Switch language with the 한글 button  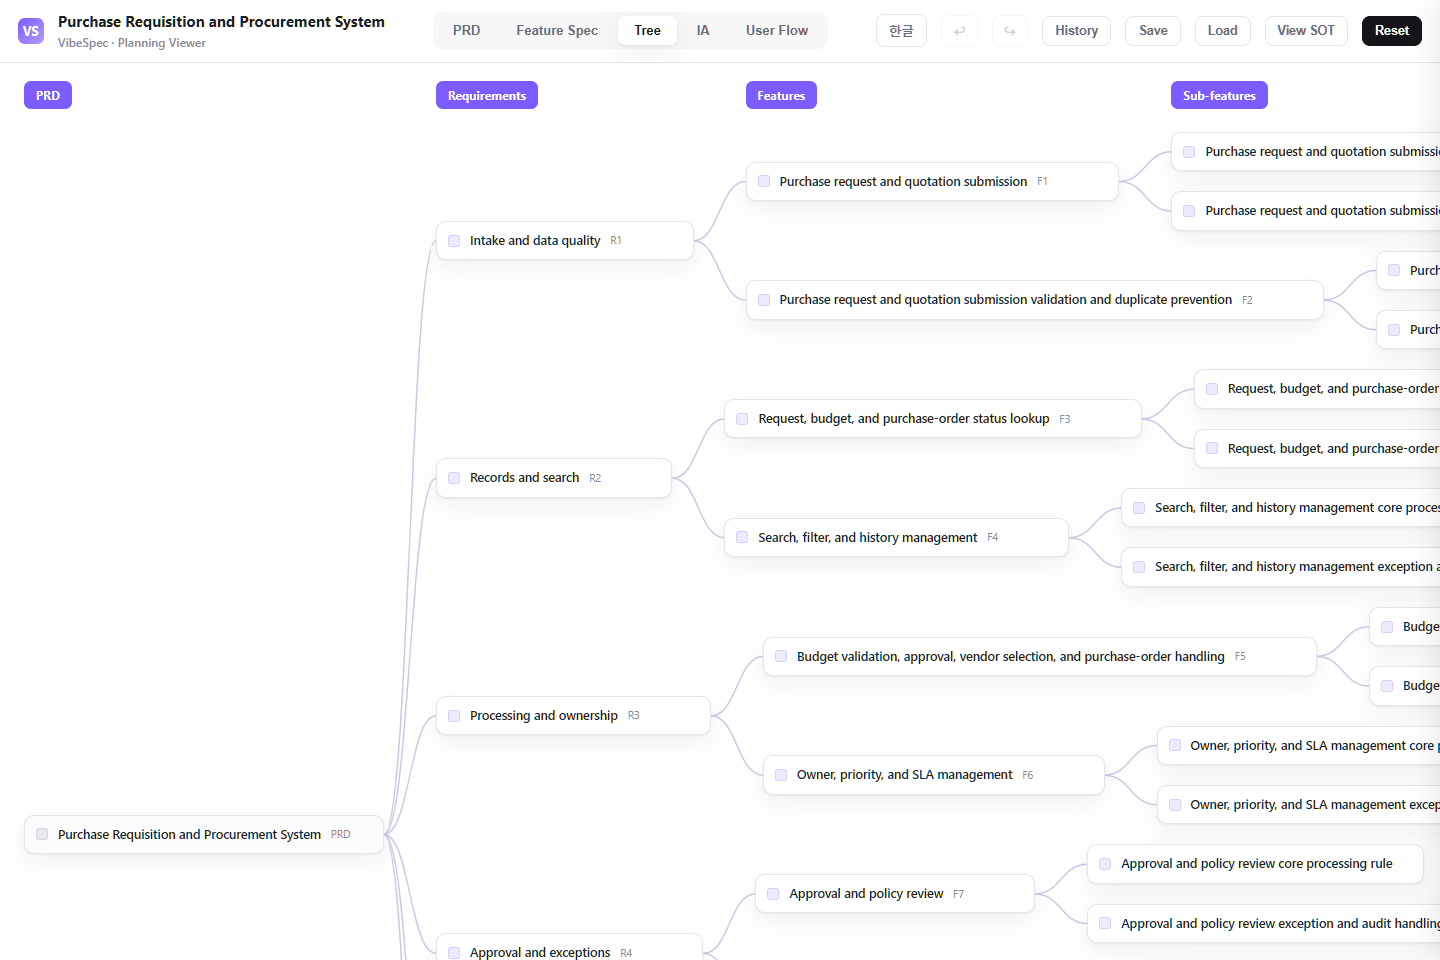[901, 31]
